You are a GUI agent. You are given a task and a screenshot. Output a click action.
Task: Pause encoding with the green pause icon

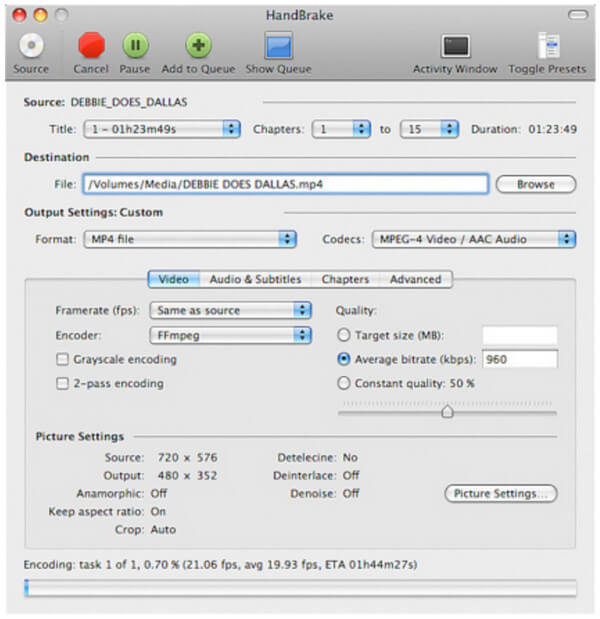pos(135,45)
